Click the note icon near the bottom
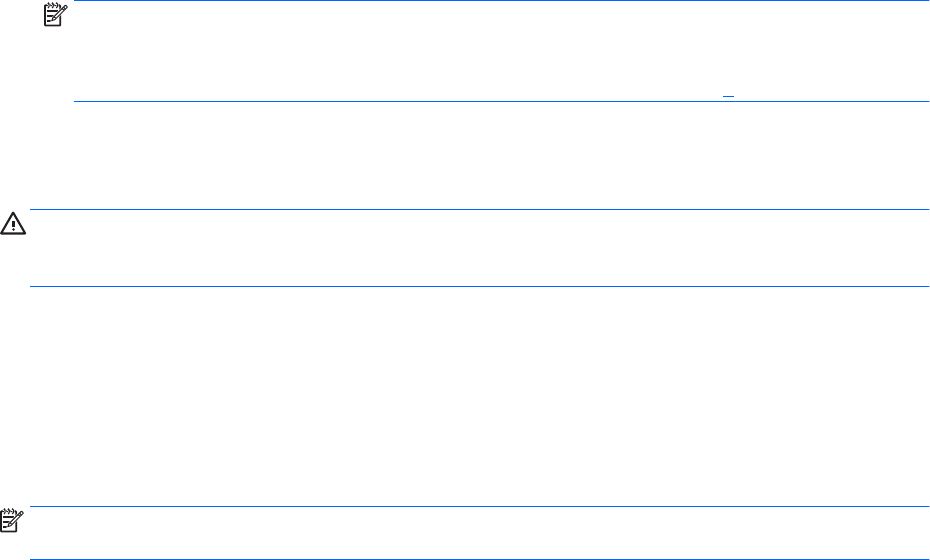This screenshot has height=560, width=930. point(11,522)
